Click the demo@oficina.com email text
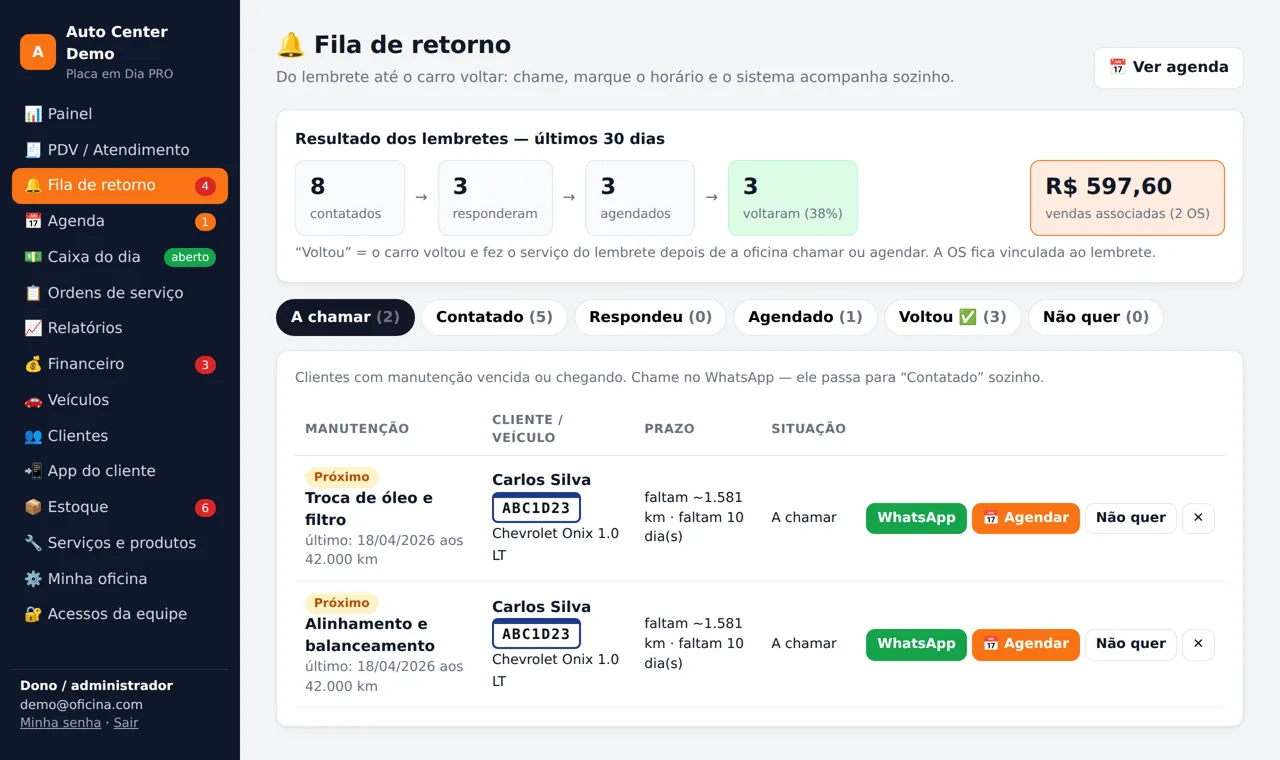1280x760 pixels. (x=81, y=705)
